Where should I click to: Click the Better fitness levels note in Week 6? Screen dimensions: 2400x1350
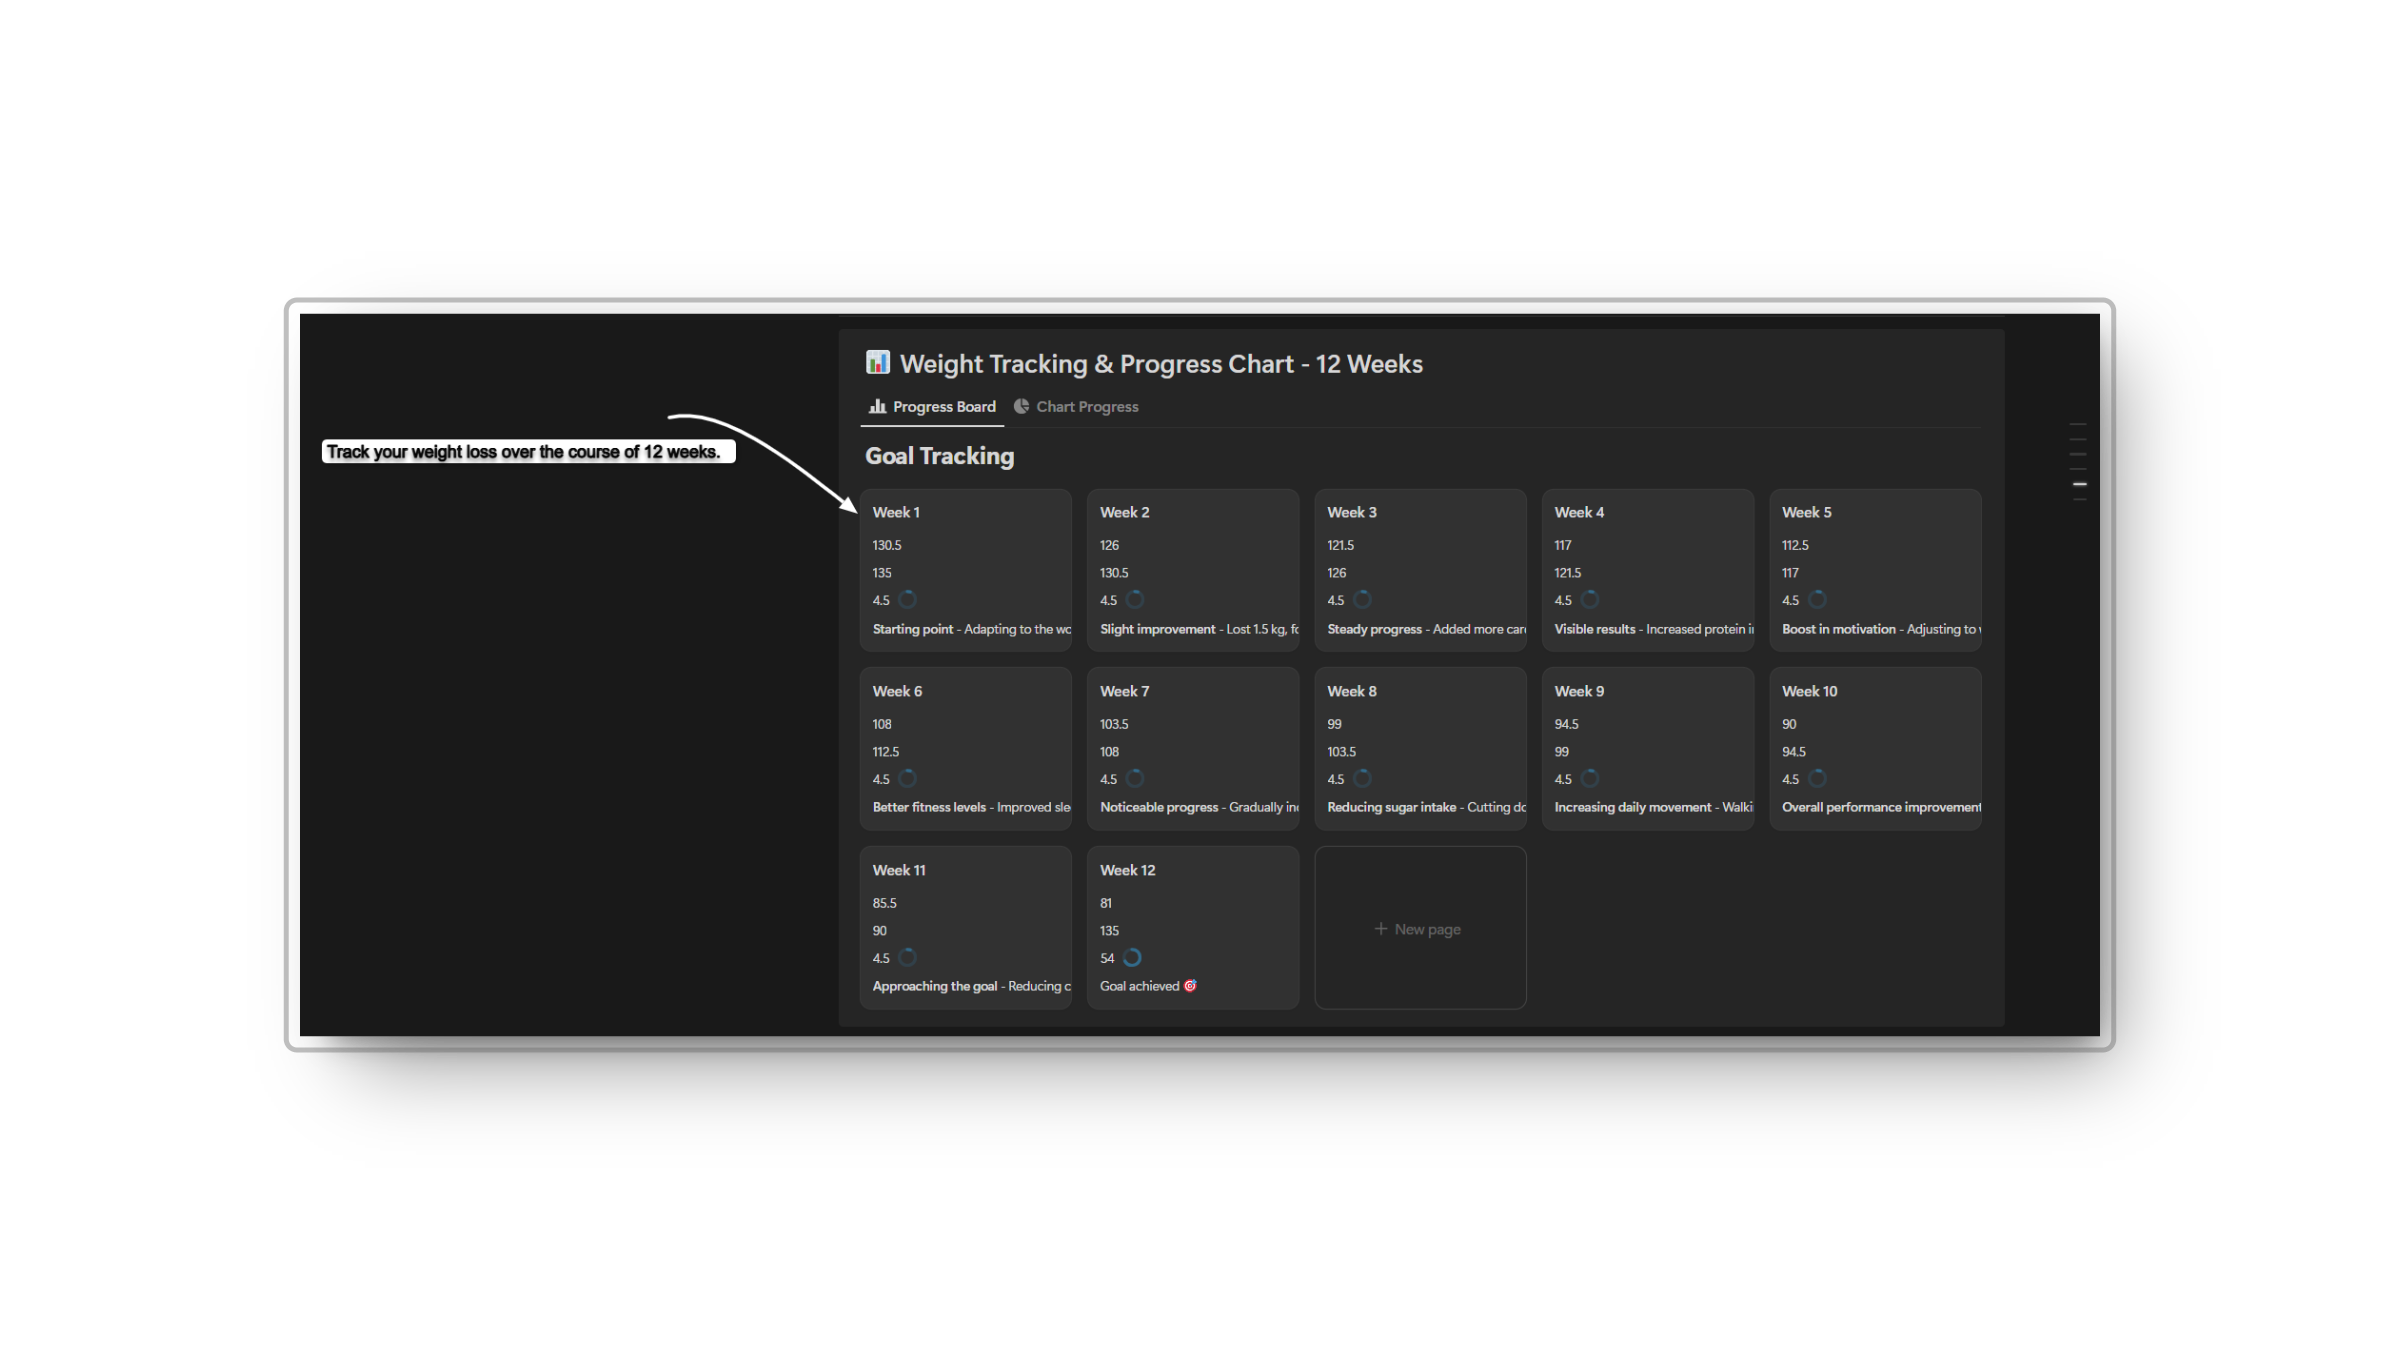pyautogui.click(x=971, y=807)
